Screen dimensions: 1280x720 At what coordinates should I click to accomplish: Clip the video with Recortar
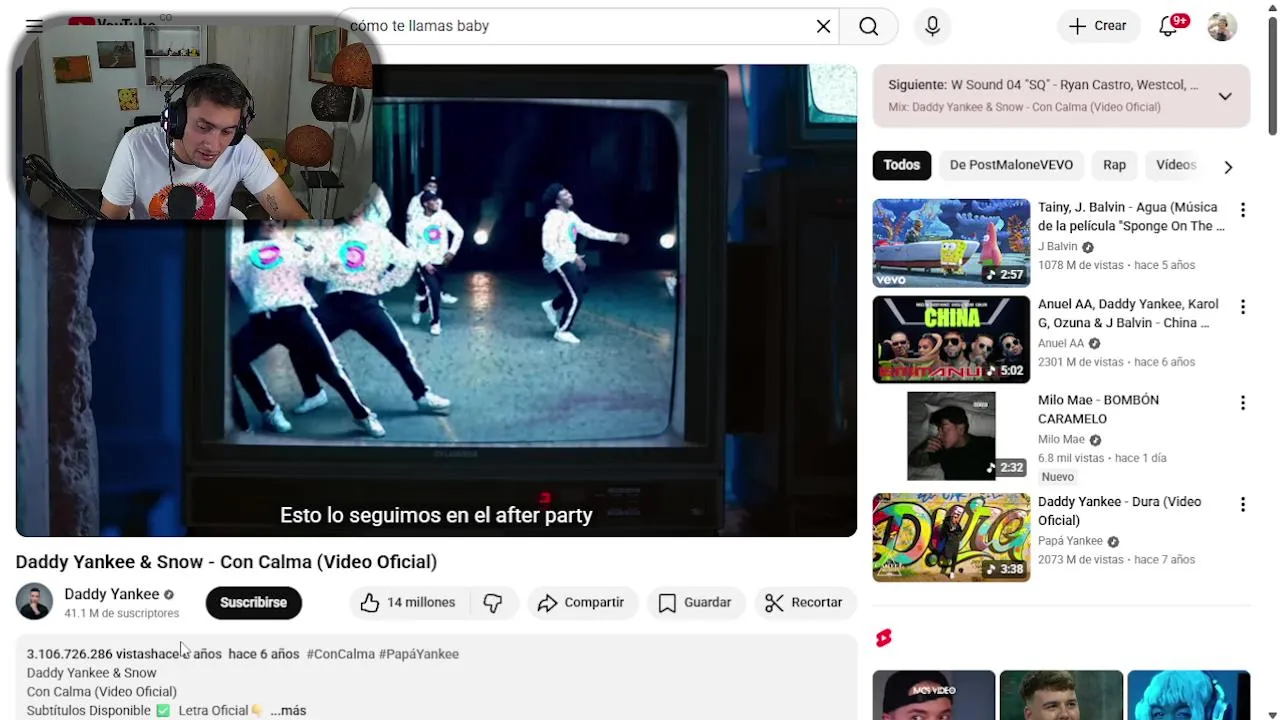click(804, 602)
